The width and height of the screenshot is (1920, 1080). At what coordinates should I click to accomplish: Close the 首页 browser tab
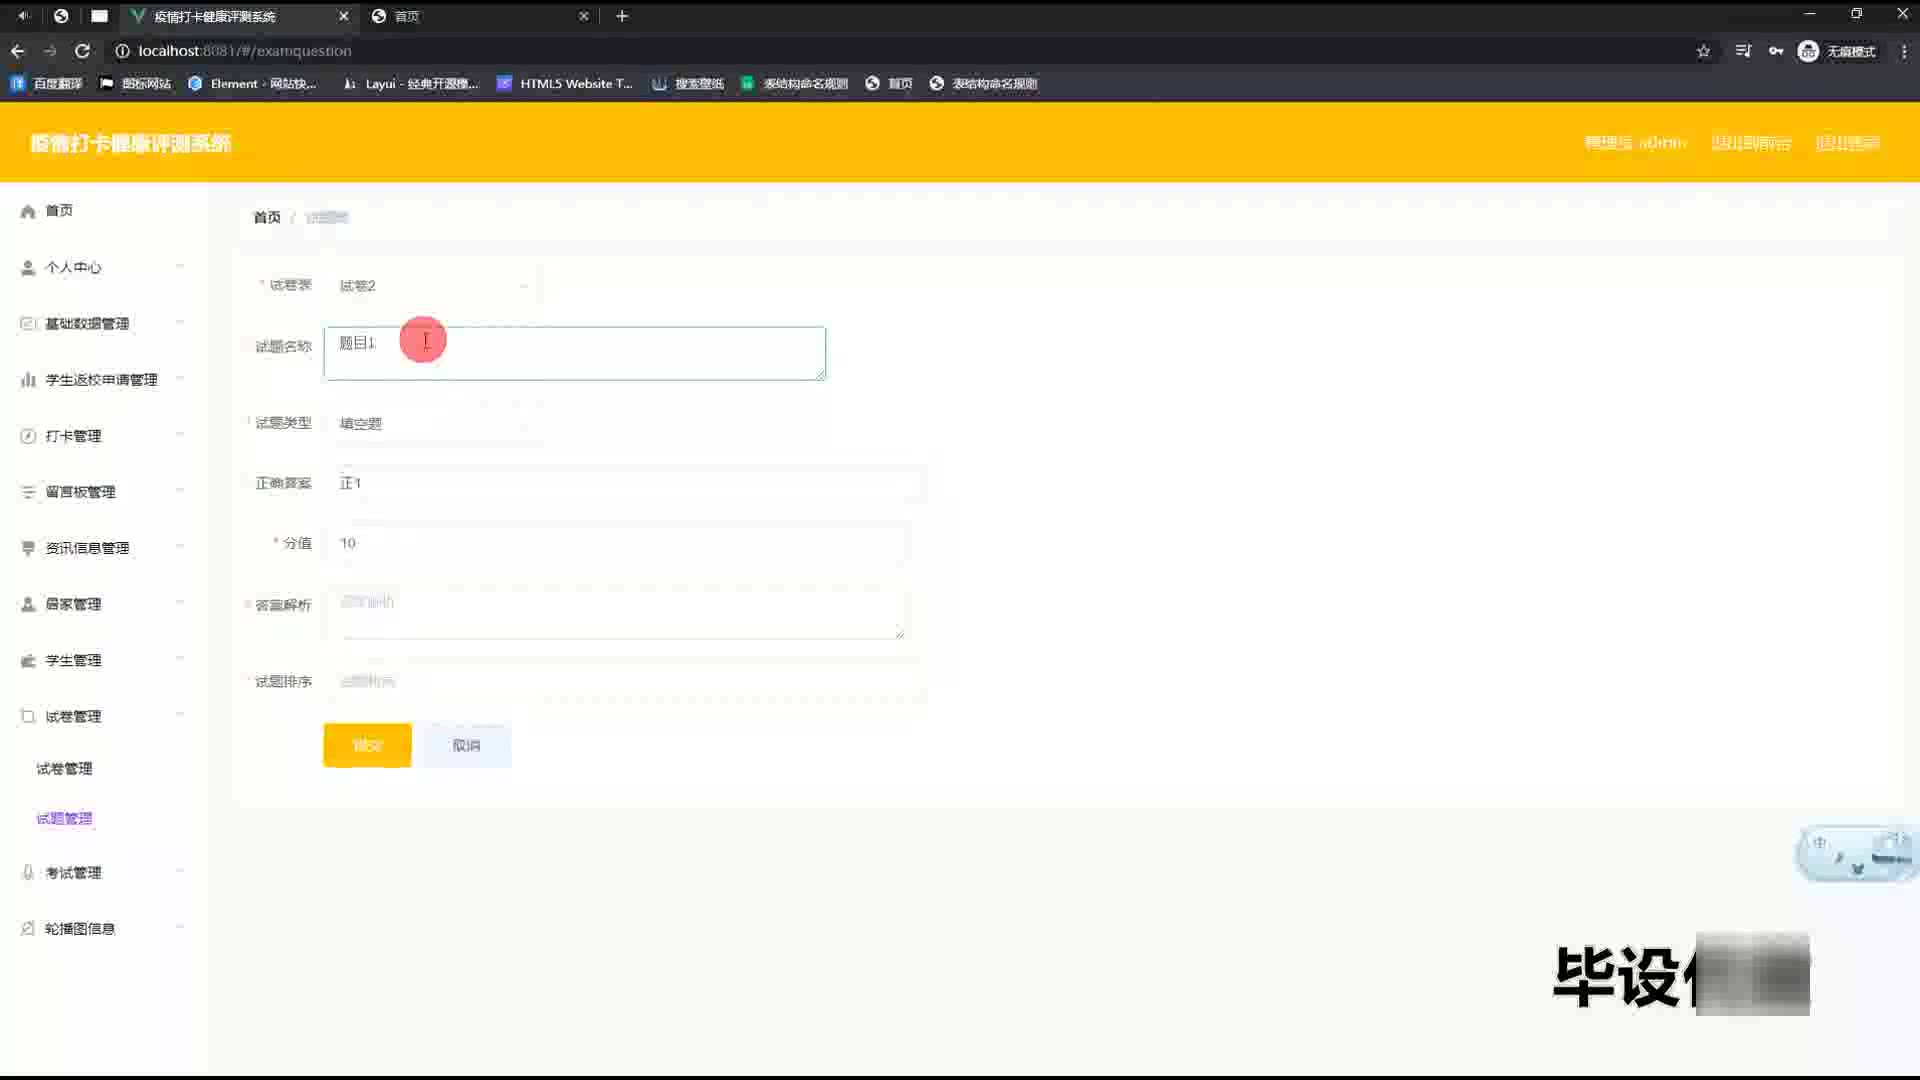tap(584, 16)
